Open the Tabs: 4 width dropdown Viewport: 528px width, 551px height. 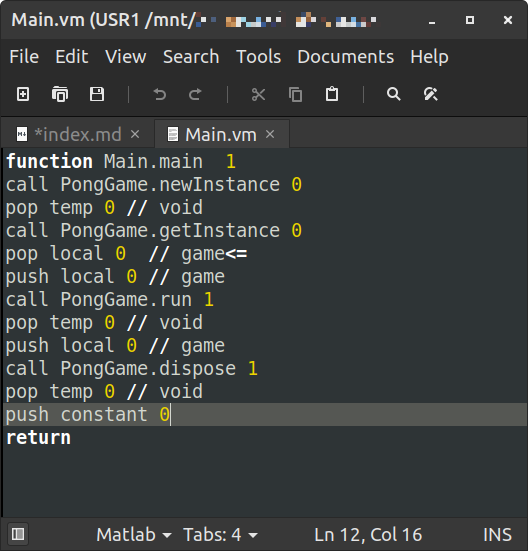tap(220, 534)
